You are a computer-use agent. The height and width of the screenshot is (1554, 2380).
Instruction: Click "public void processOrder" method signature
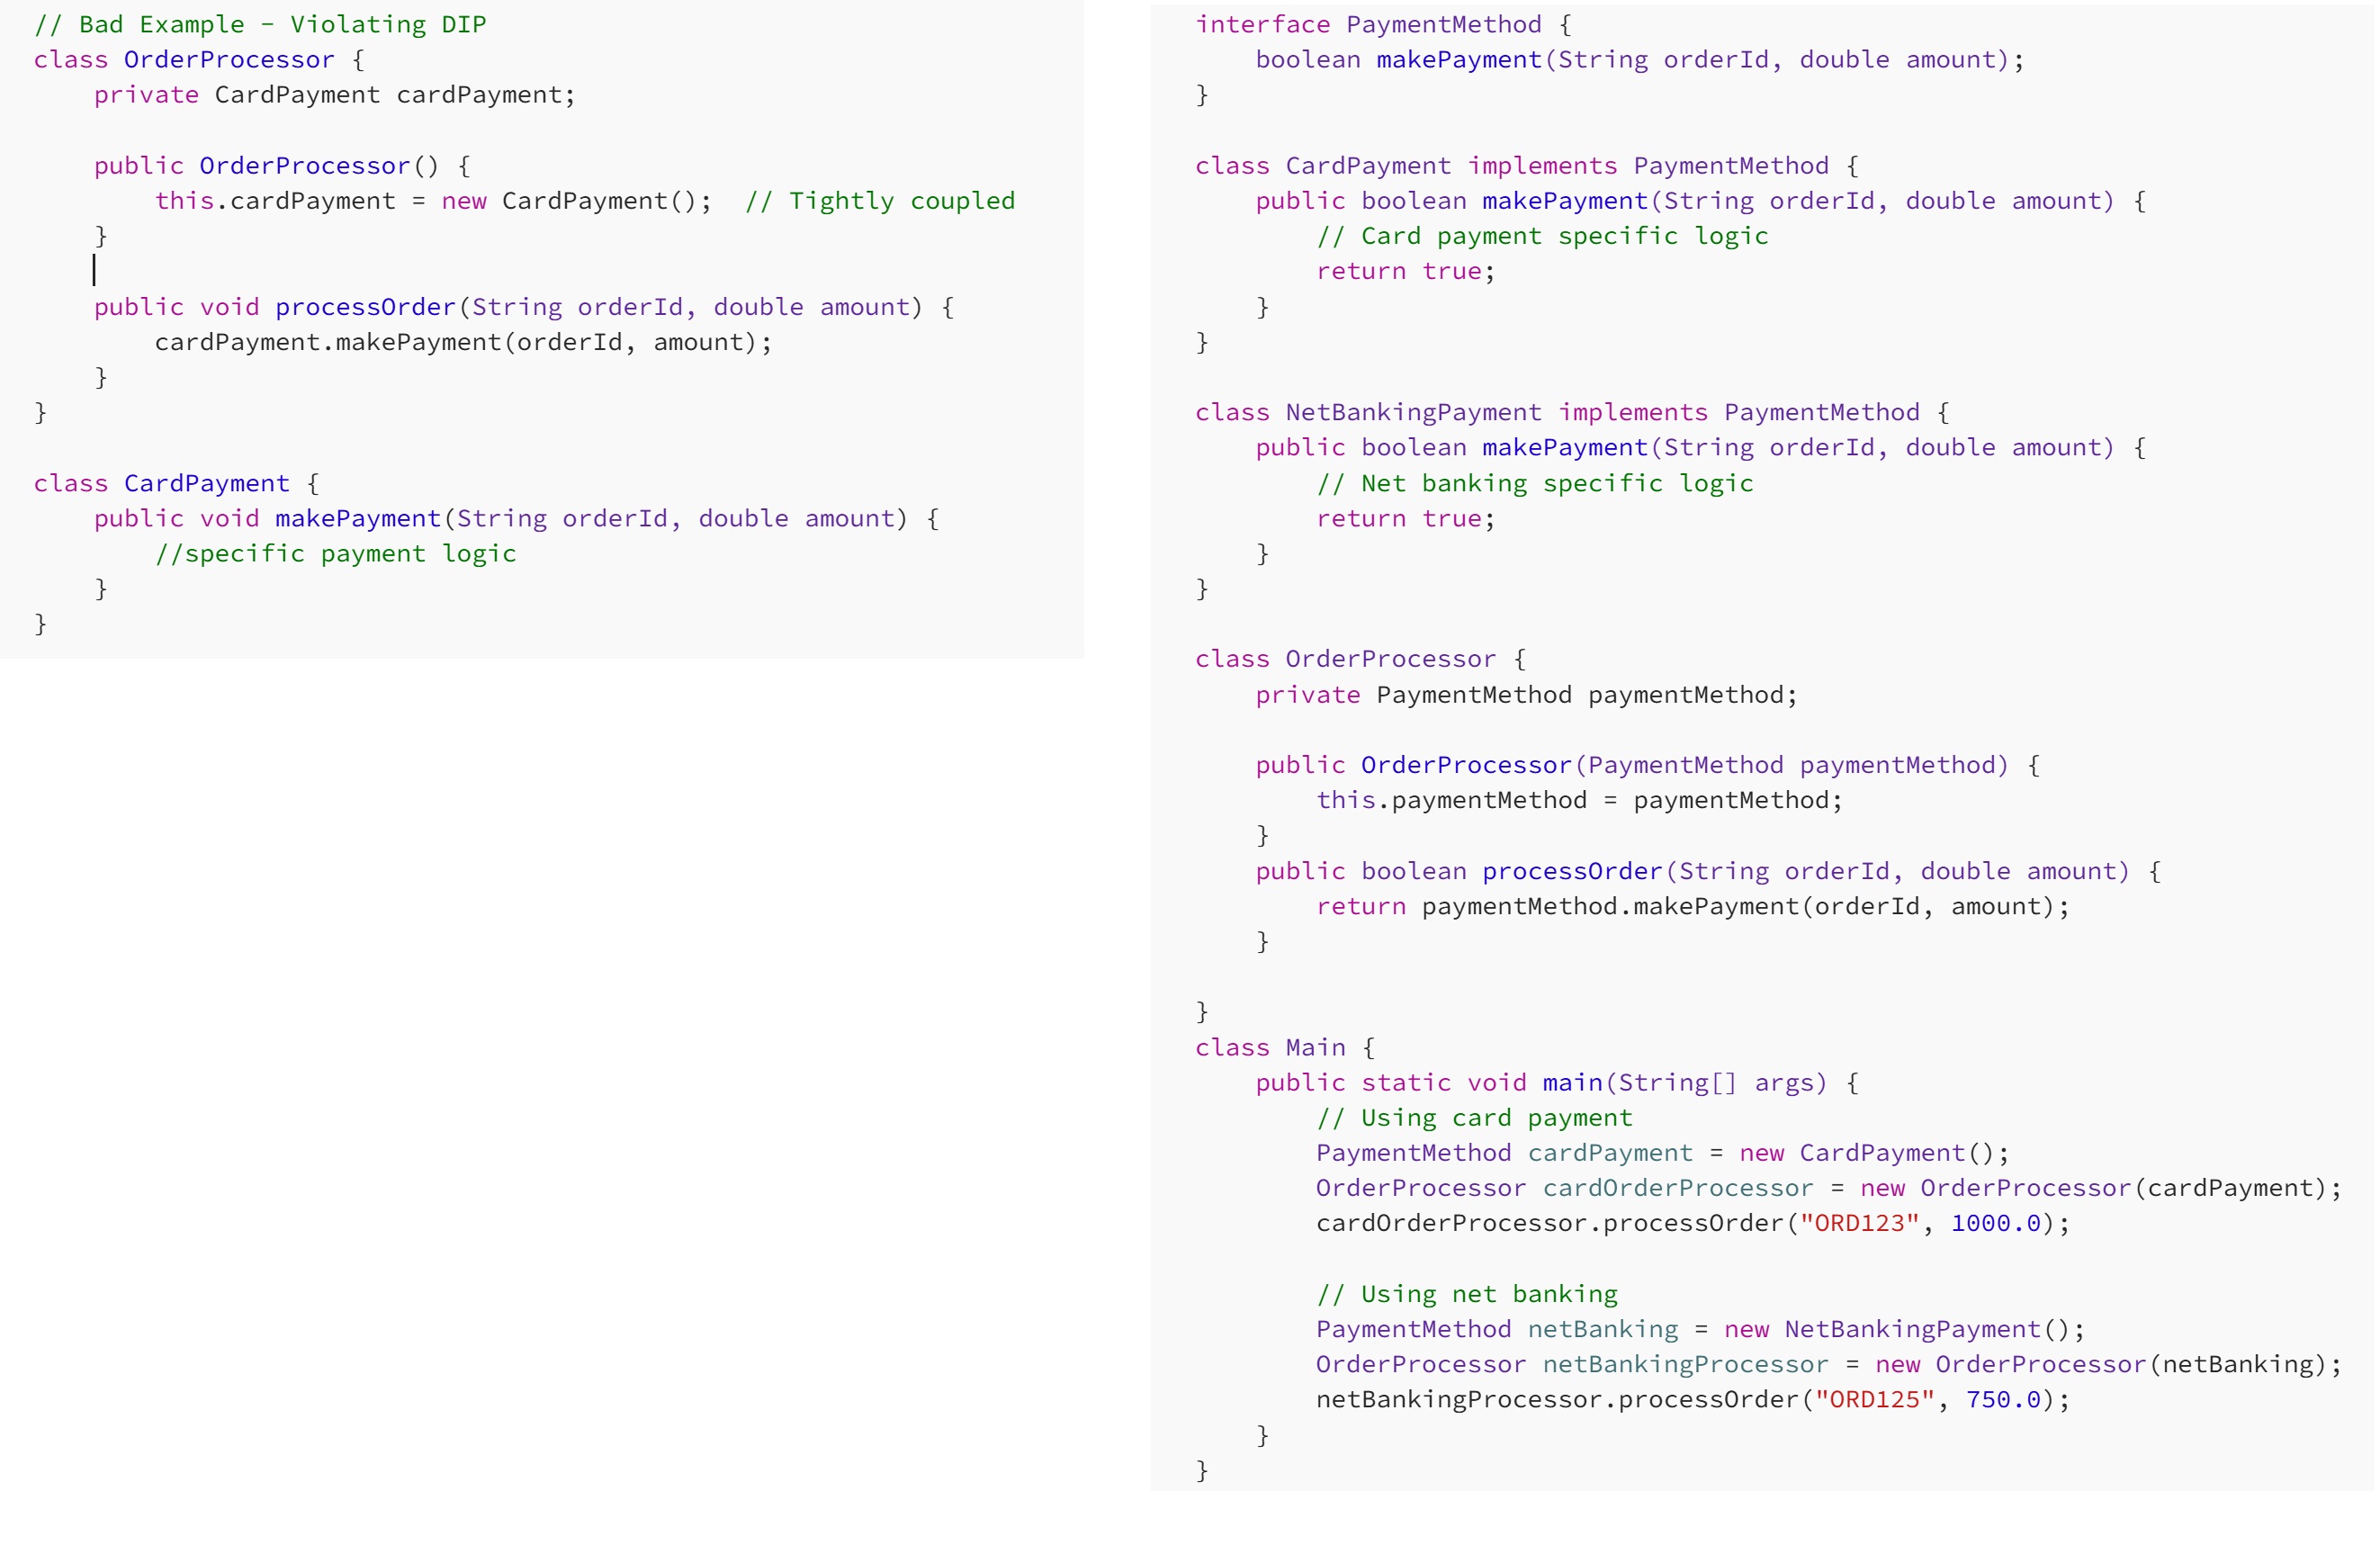click(524, 307)
